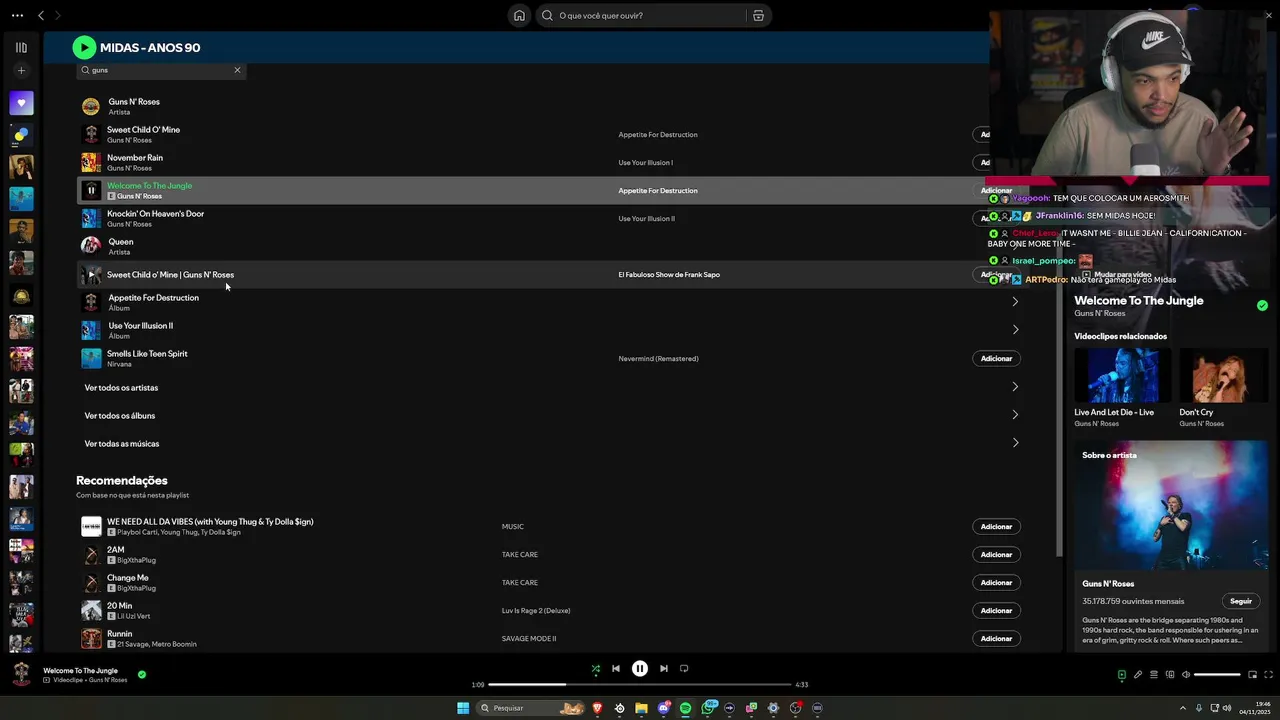Image resolution: width=1280 pixels, height=720 pixels.
Task: Toggle saved checkmark in Welcome To The Jungle panel
Action: click(1262, 306)
